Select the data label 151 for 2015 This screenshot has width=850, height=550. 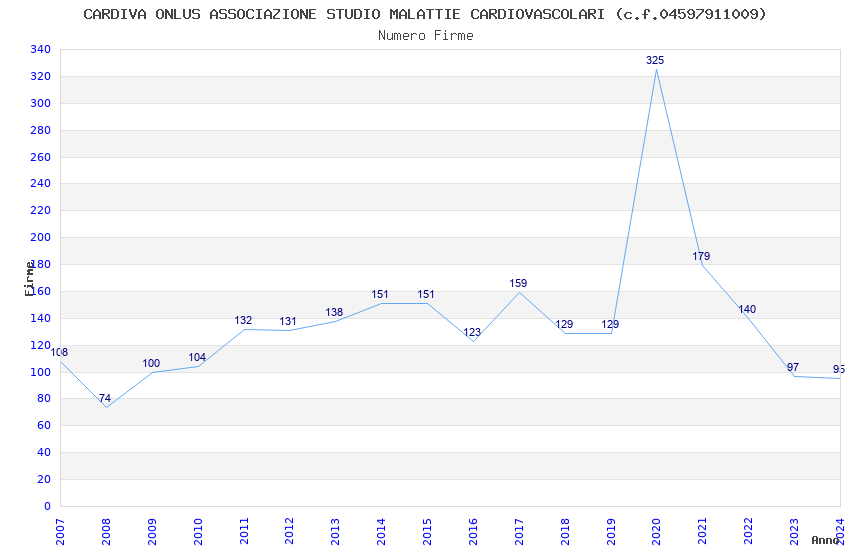(x=426, y=294)
